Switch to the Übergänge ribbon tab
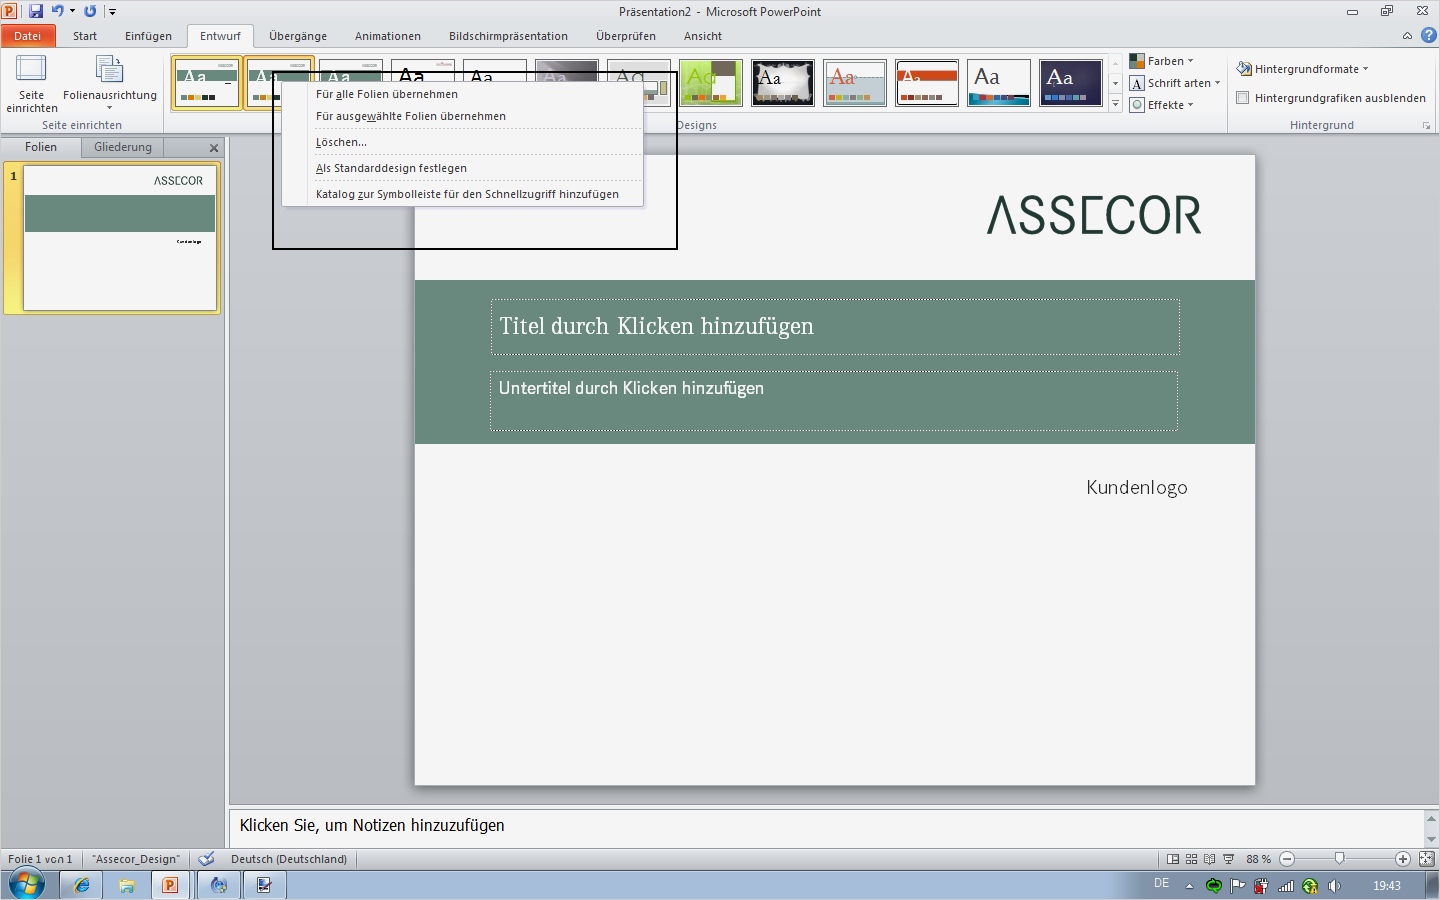This screenshot has height=900, width=1440. tap(298, 36)
